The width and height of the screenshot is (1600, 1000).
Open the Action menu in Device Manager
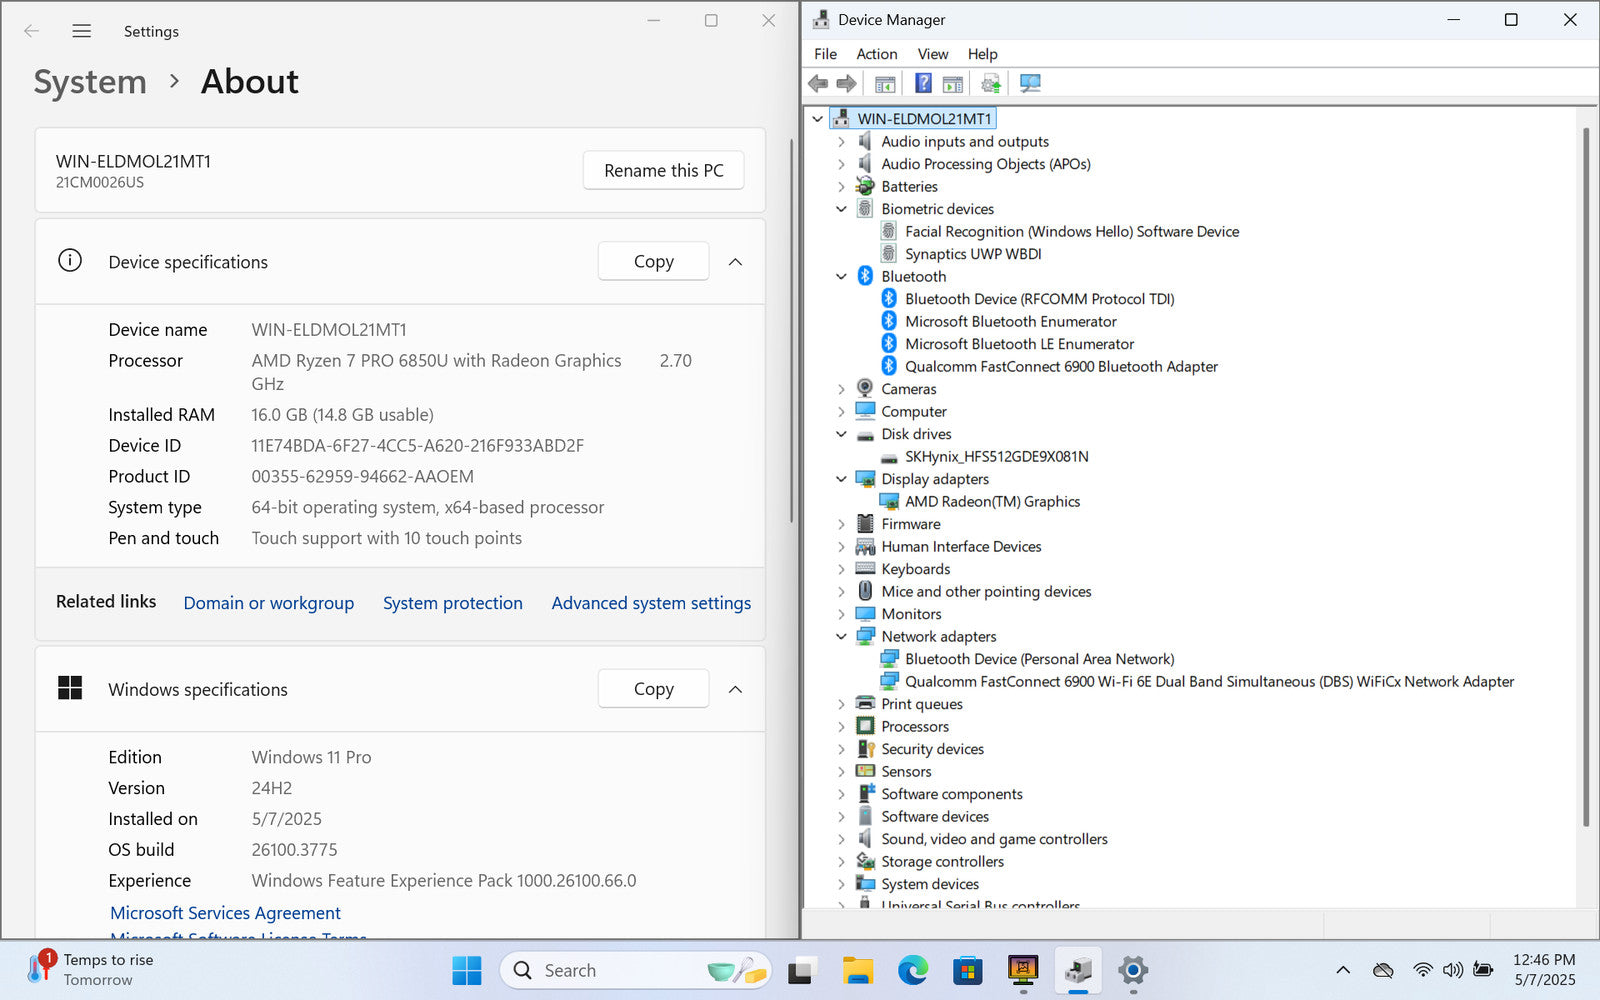(x=876, y=54)
